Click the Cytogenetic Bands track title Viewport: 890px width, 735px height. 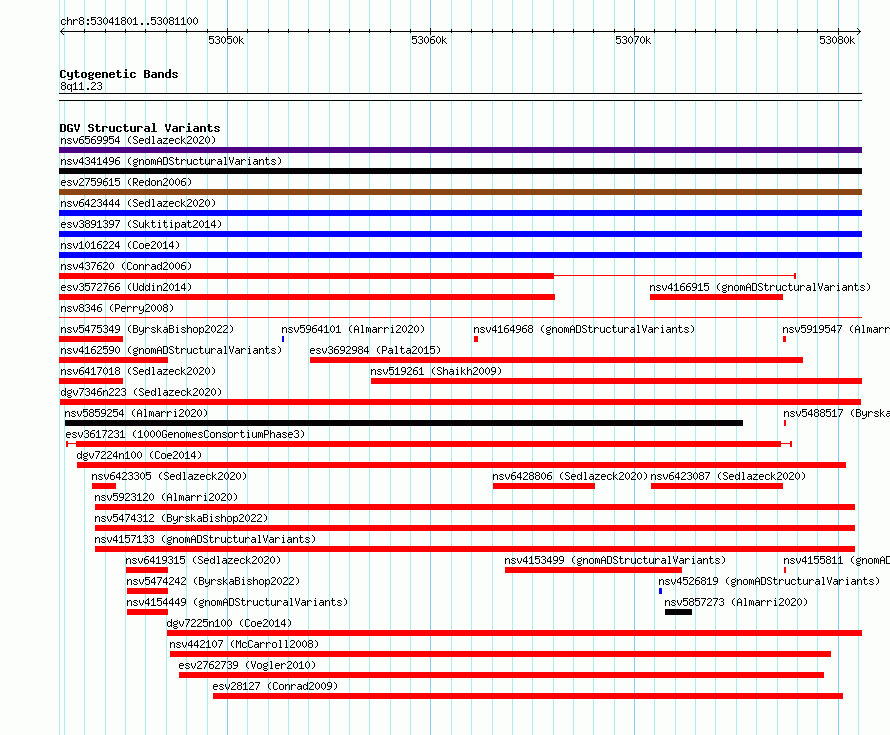pos(119,74)
